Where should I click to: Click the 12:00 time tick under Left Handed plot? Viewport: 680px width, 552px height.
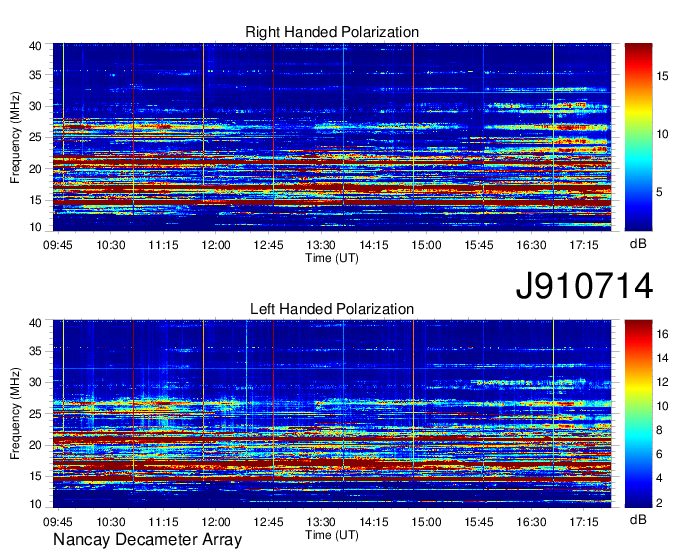tap(216, 522)
